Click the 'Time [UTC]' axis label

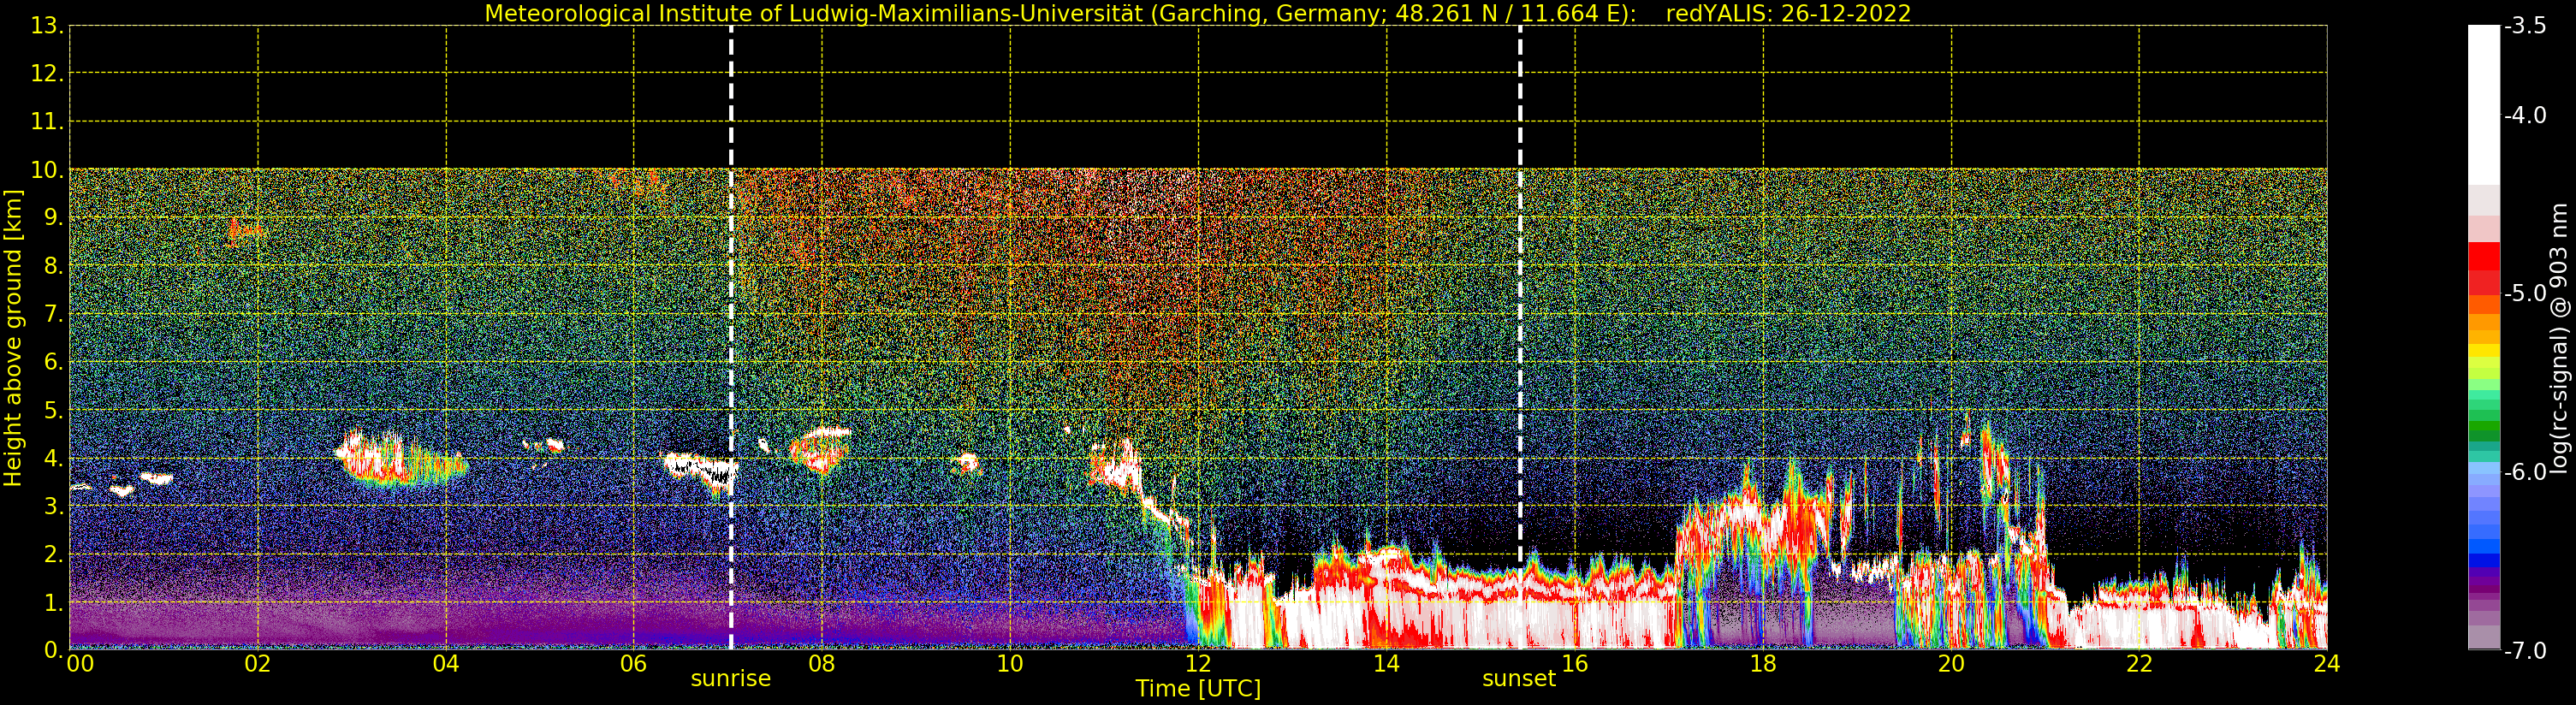1198,689
